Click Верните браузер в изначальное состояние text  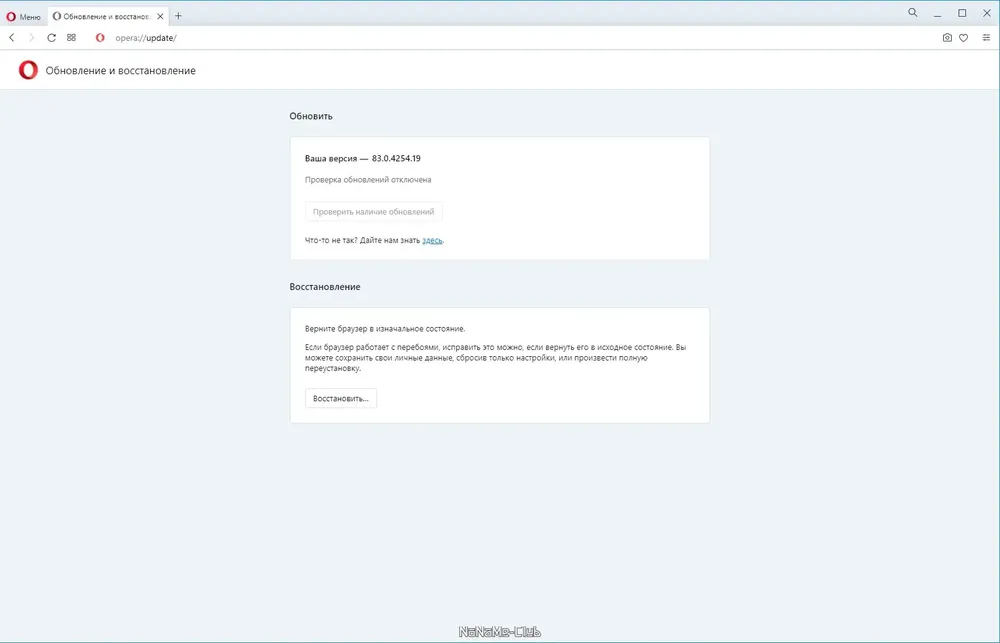(385, 329)
